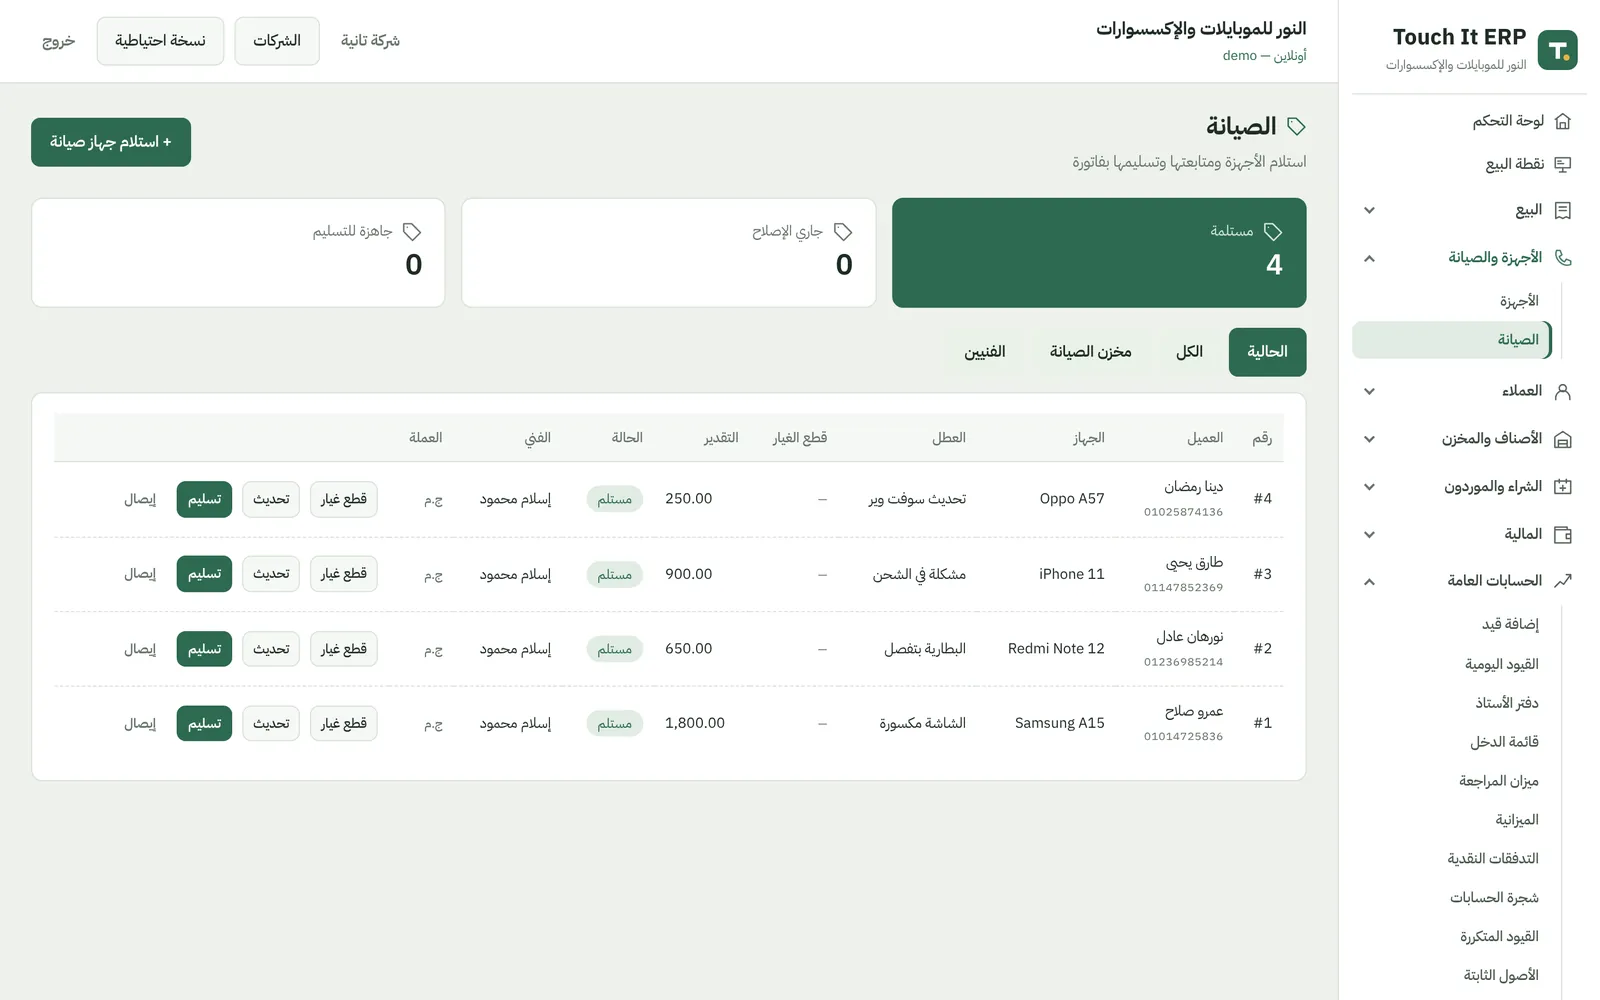Click تسليم for the Oppo A57 row
Viewport: 1600px width, 1000px height.
coord(204,499)
